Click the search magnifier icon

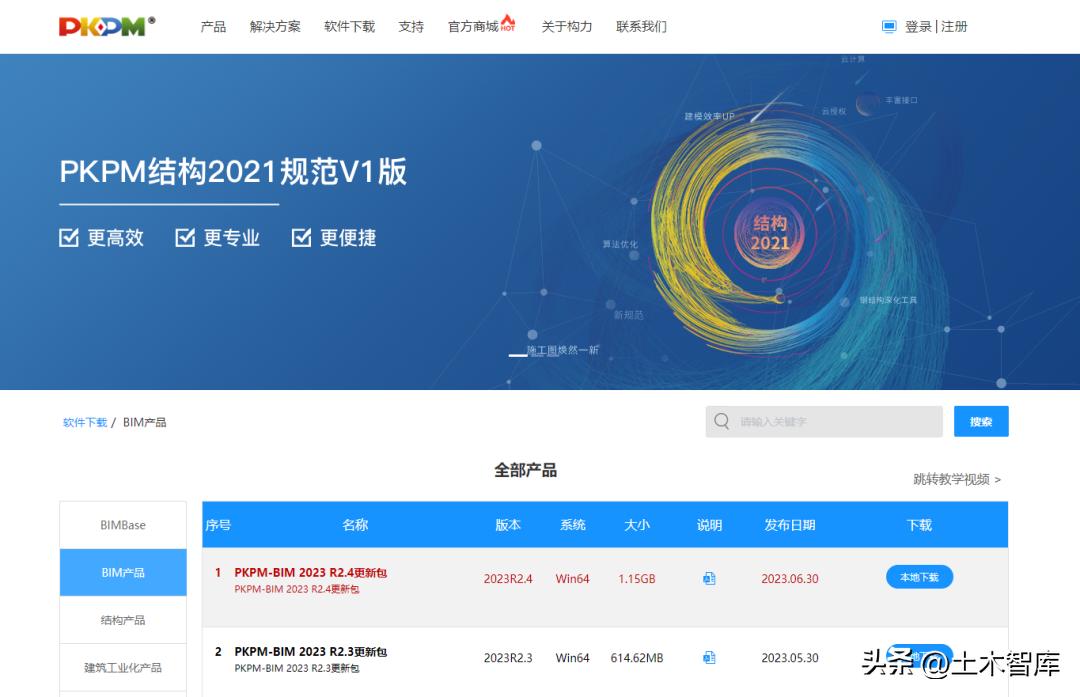[721, 421]
